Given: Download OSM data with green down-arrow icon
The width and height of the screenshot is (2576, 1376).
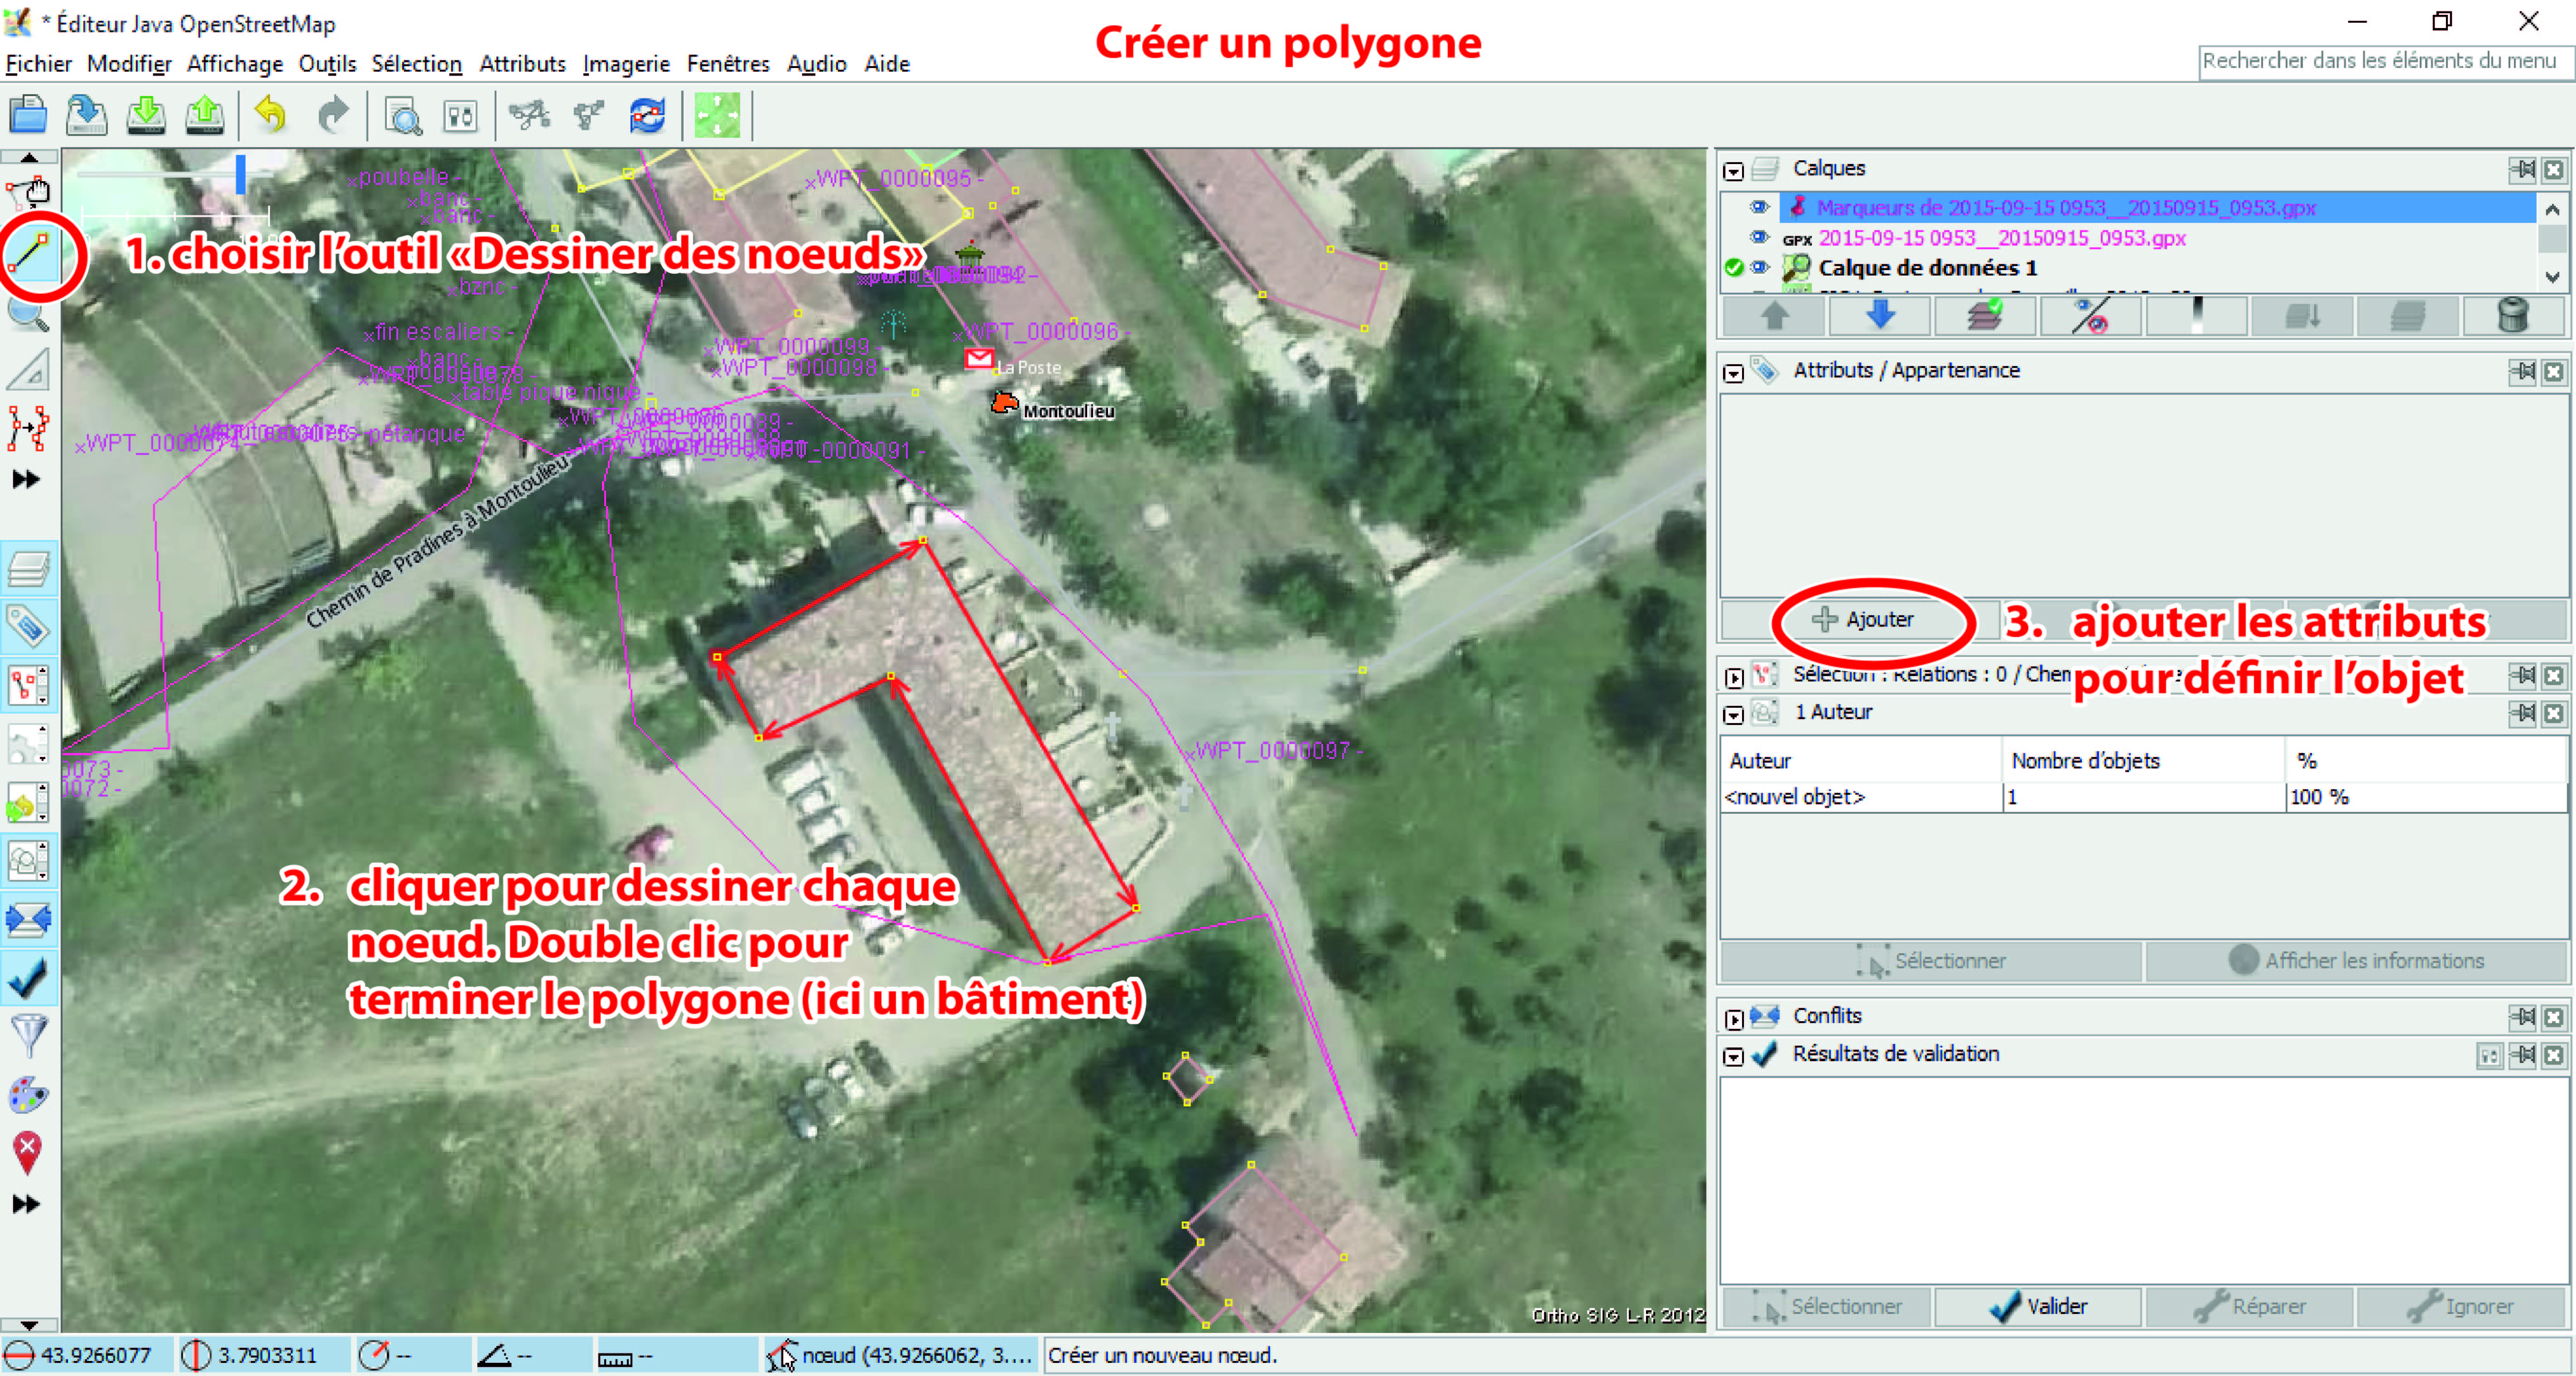Looking at the screenshot, I should point(146,116).
